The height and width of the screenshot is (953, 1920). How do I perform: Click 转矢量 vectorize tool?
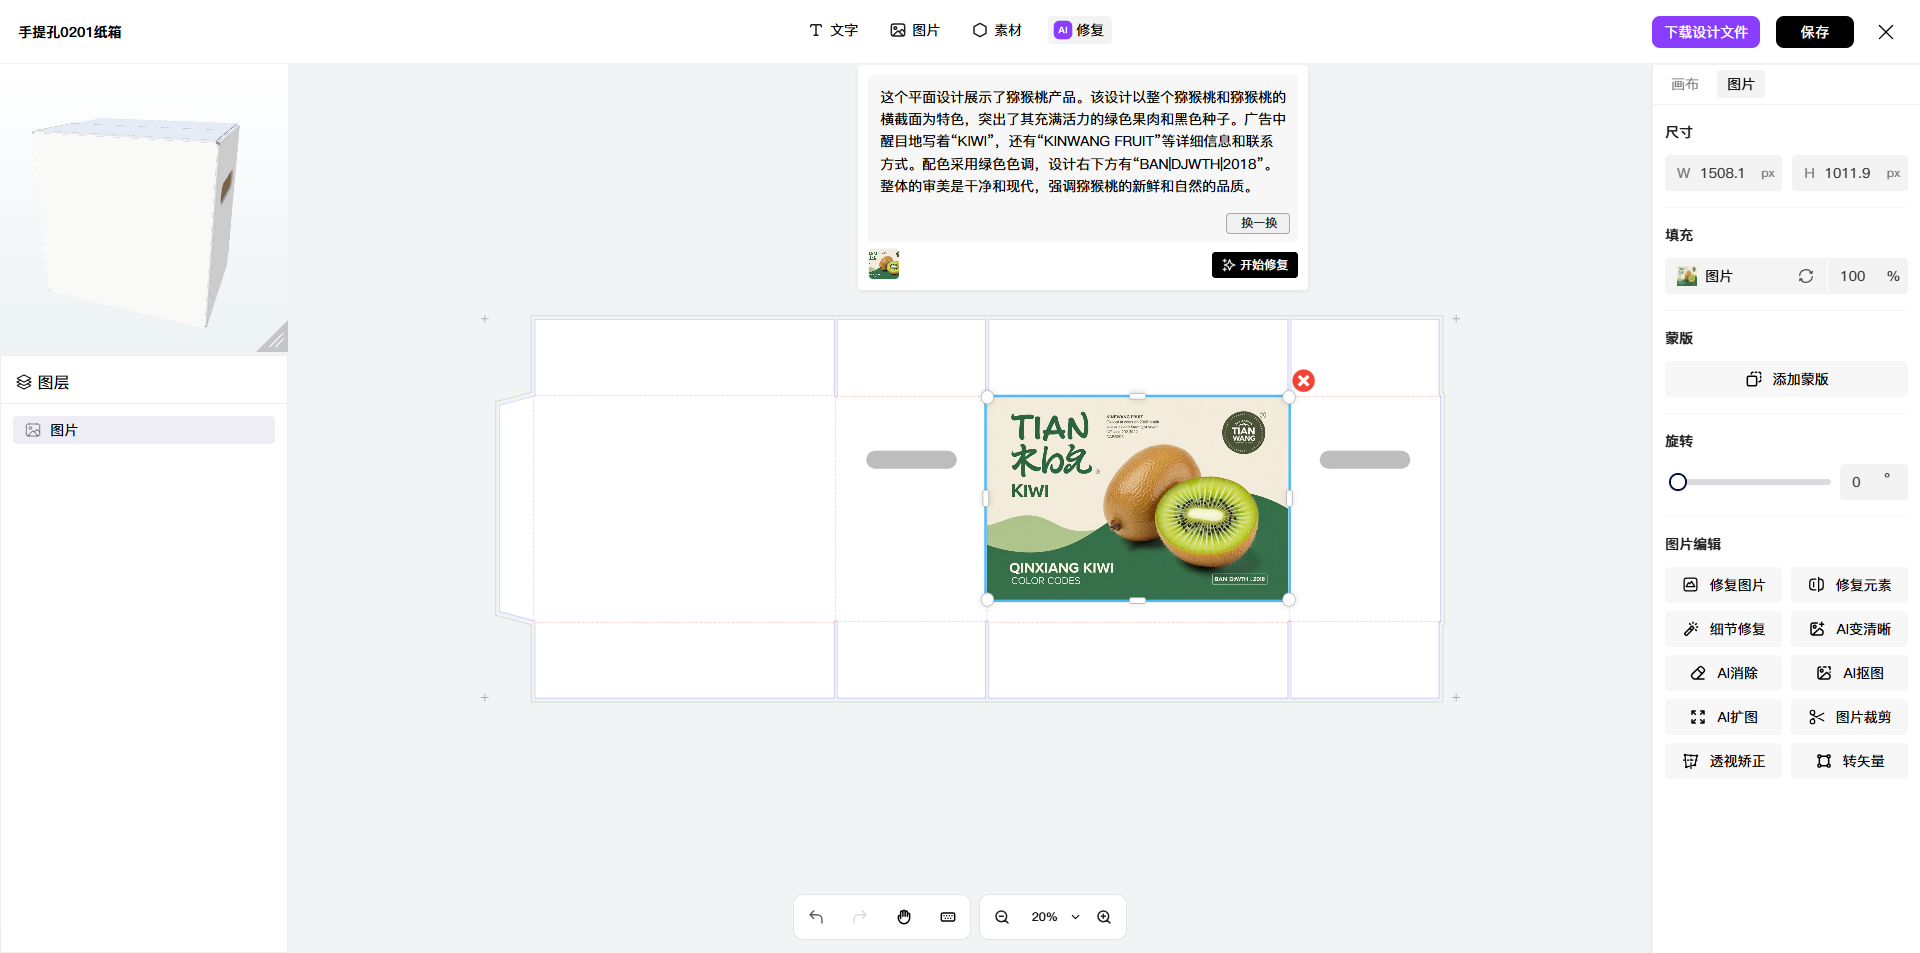pos(1849,761)
